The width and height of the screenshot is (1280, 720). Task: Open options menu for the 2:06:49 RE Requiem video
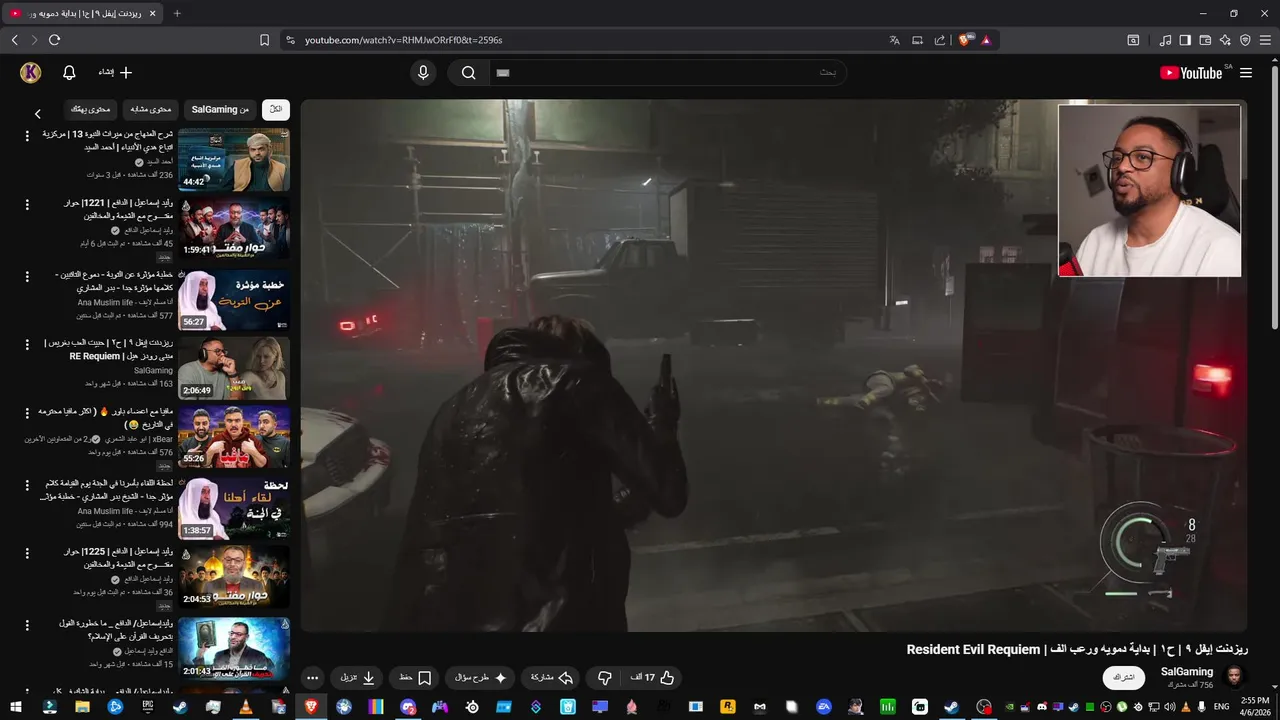point(28,343)
